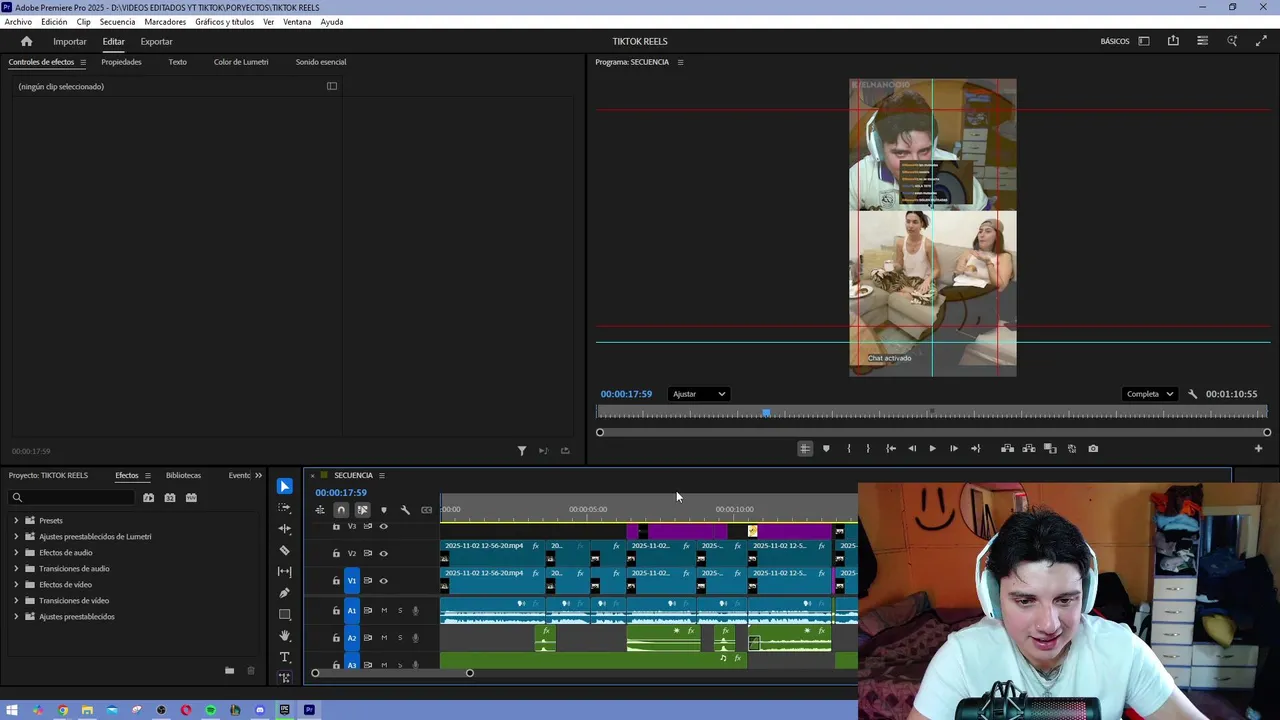The width and height of the screenshot is (1280, 720).
Task: Toggle V2 track output eye
Action: tap(383, 553)
